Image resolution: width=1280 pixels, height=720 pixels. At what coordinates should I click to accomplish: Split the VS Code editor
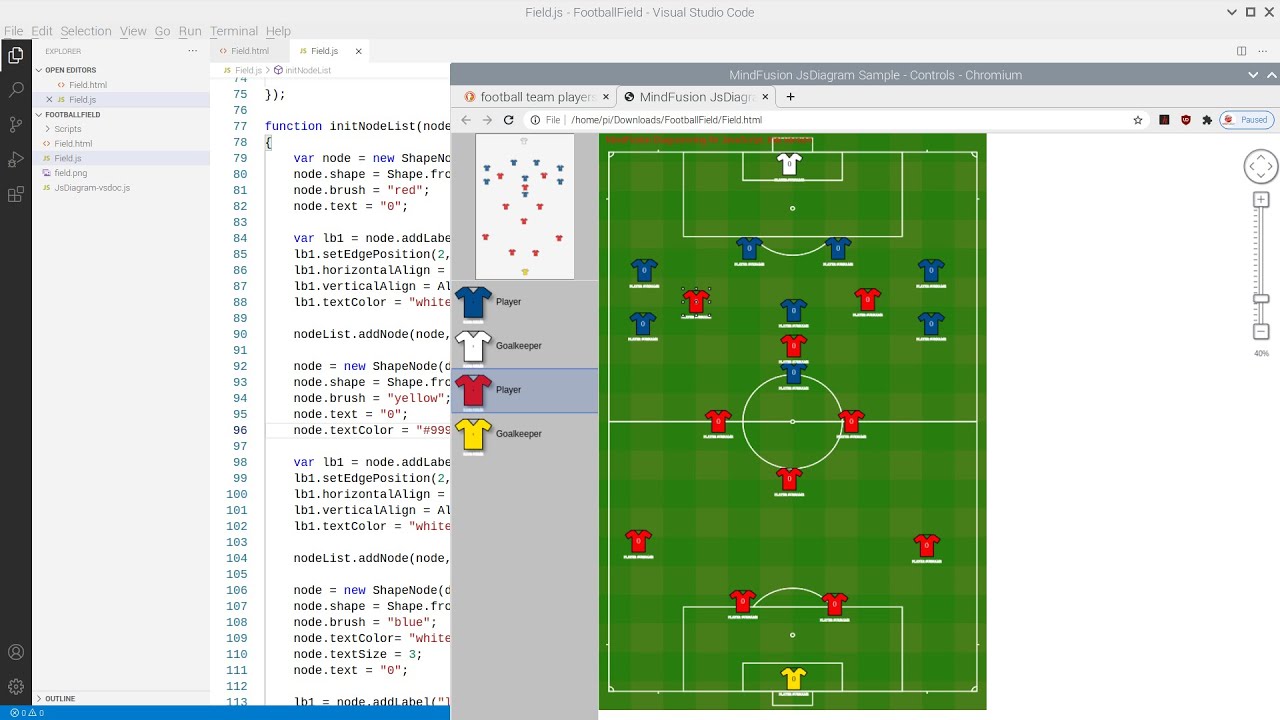point(1241,51)
